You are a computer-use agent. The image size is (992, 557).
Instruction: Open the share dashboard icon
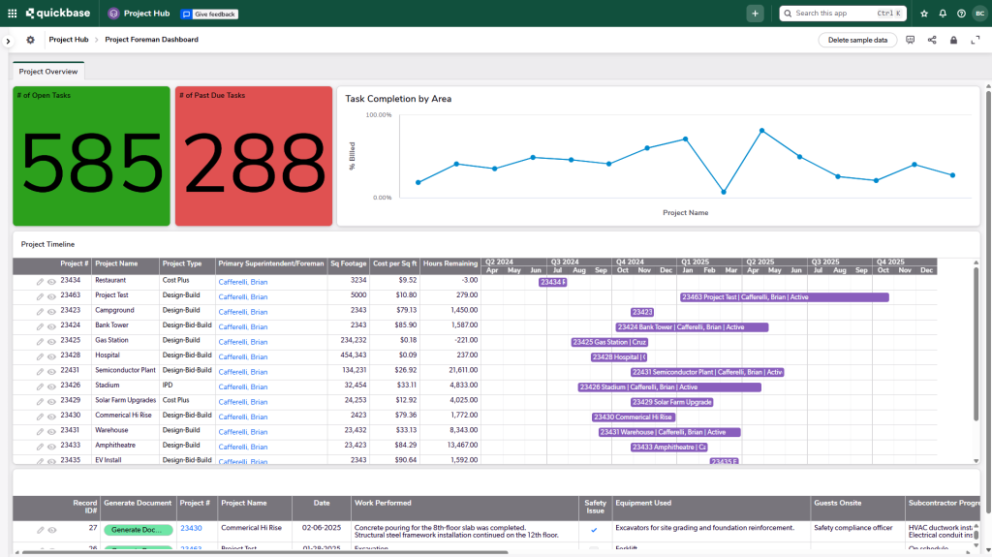pos(932,40)
